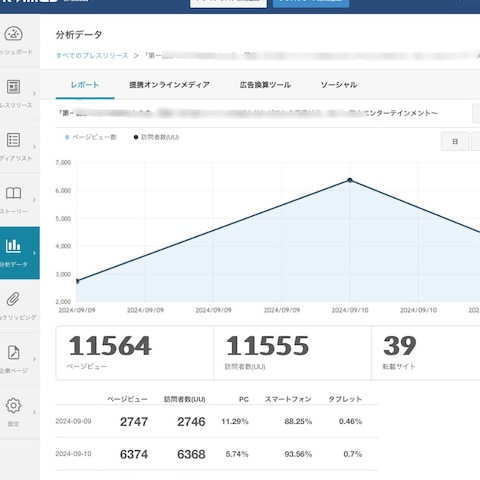480x480 pixels.
Task: Click the すべてのプレスリリース breadcrumb link
Action: tap(92, 55)
